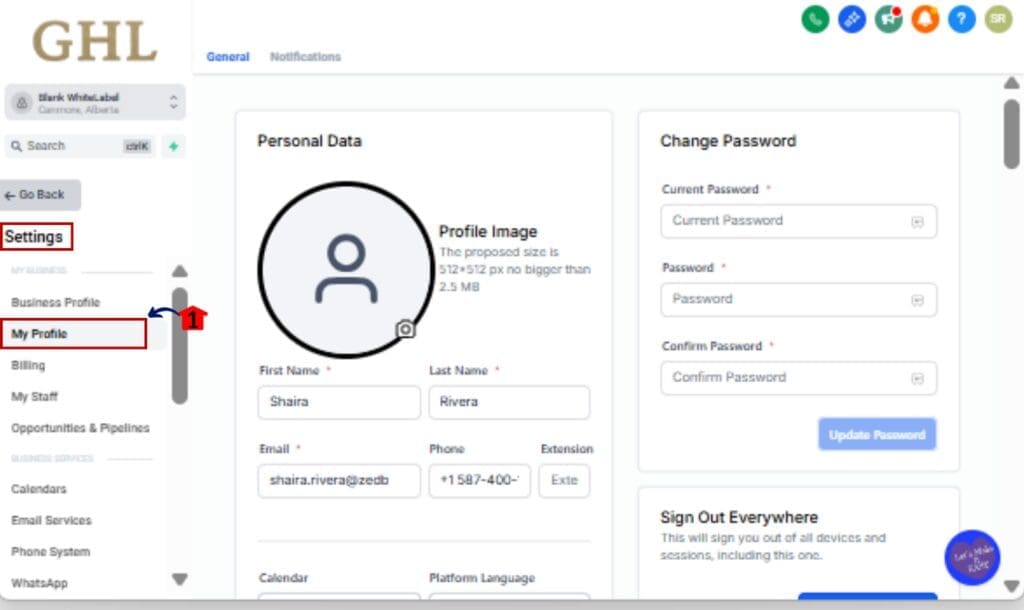Toggle visibility in Confirm Password field

(x=916, y=378)
